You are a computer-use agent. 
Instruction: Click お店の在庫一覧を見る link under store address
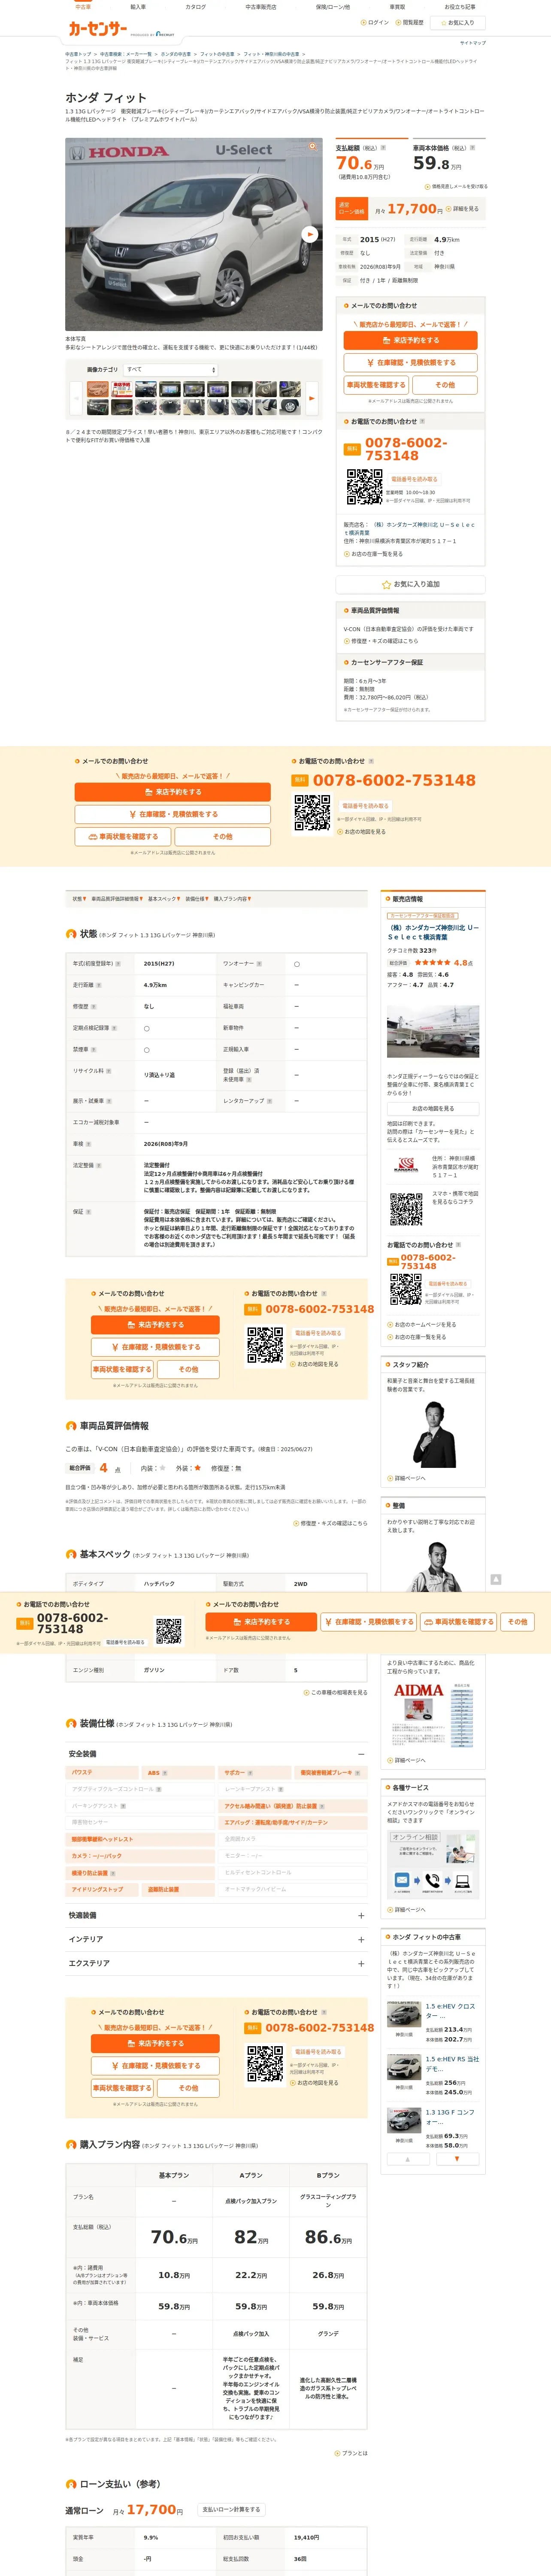374,554
